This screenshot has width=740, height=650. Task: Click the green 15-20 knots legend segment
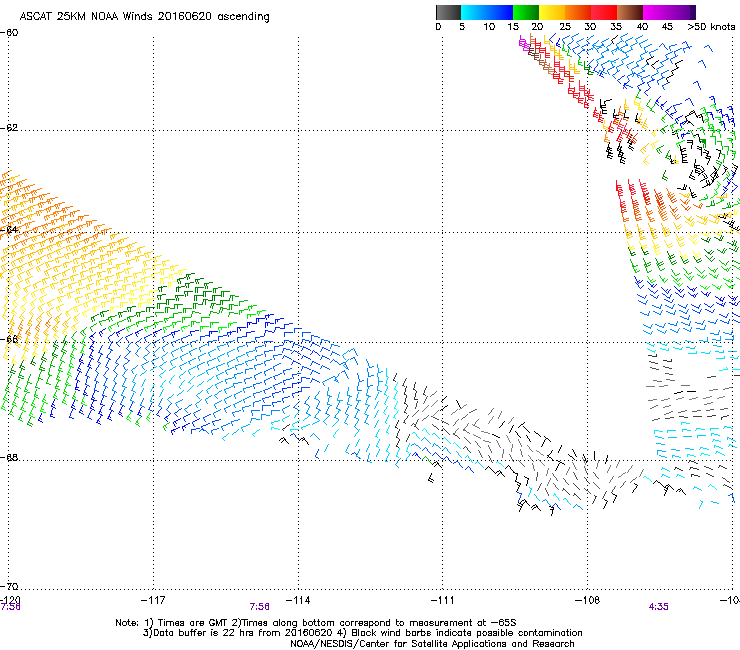[x=526, y=12]
